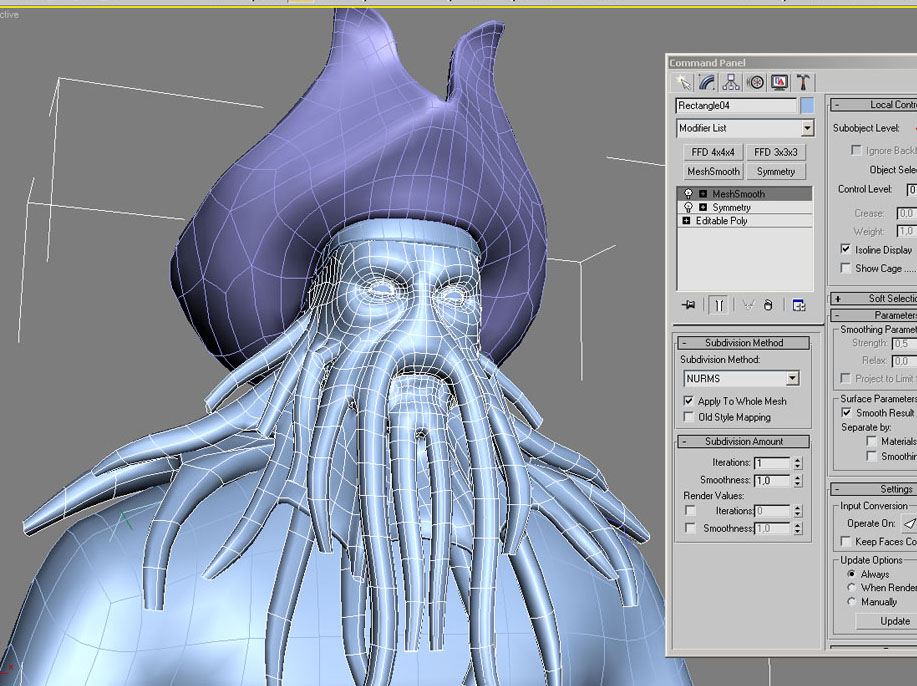The image size is (917, 686).
Task: Open the Modify tab icon
Action: (707, 82)
